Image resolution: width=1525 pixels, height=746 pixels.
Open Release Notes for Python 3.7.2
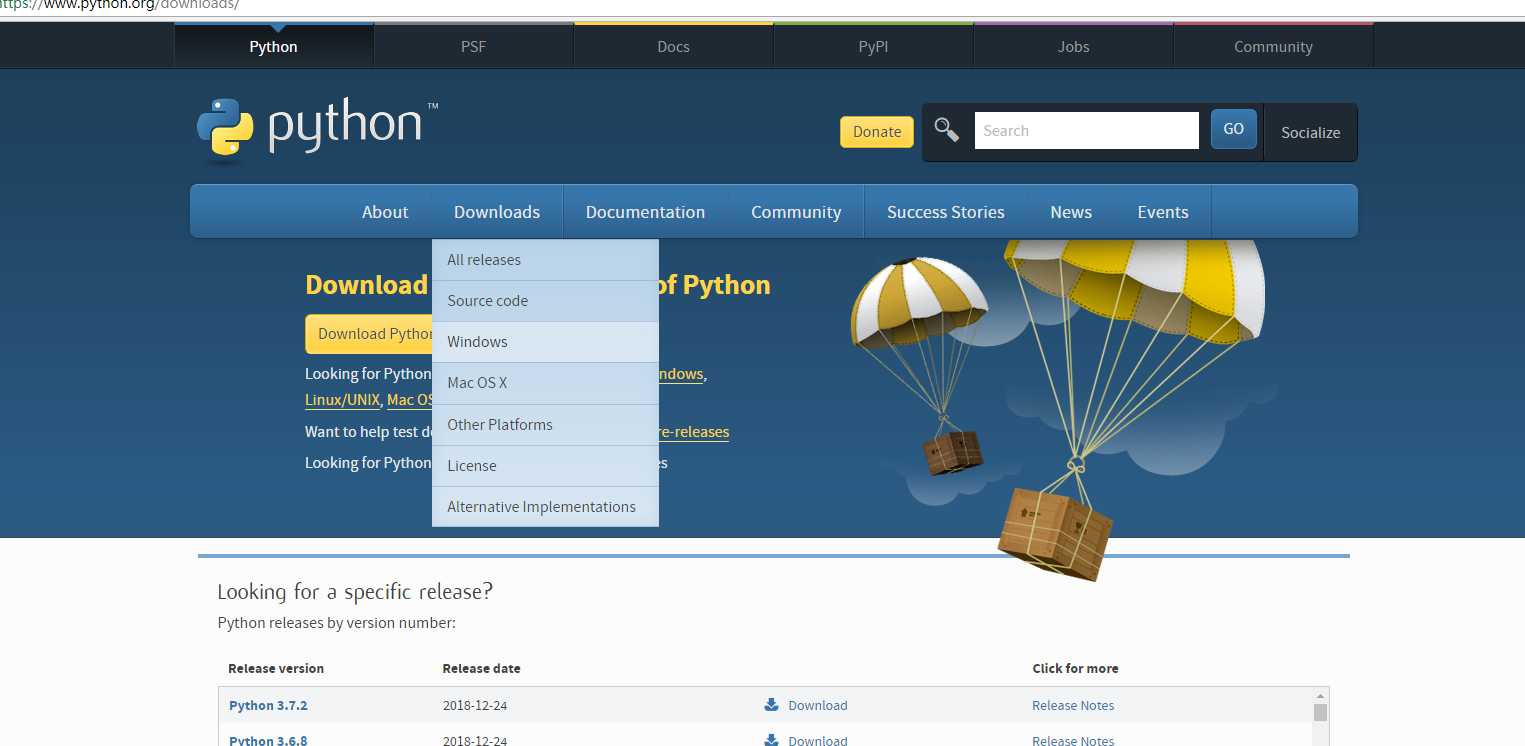click(1073, 705)
